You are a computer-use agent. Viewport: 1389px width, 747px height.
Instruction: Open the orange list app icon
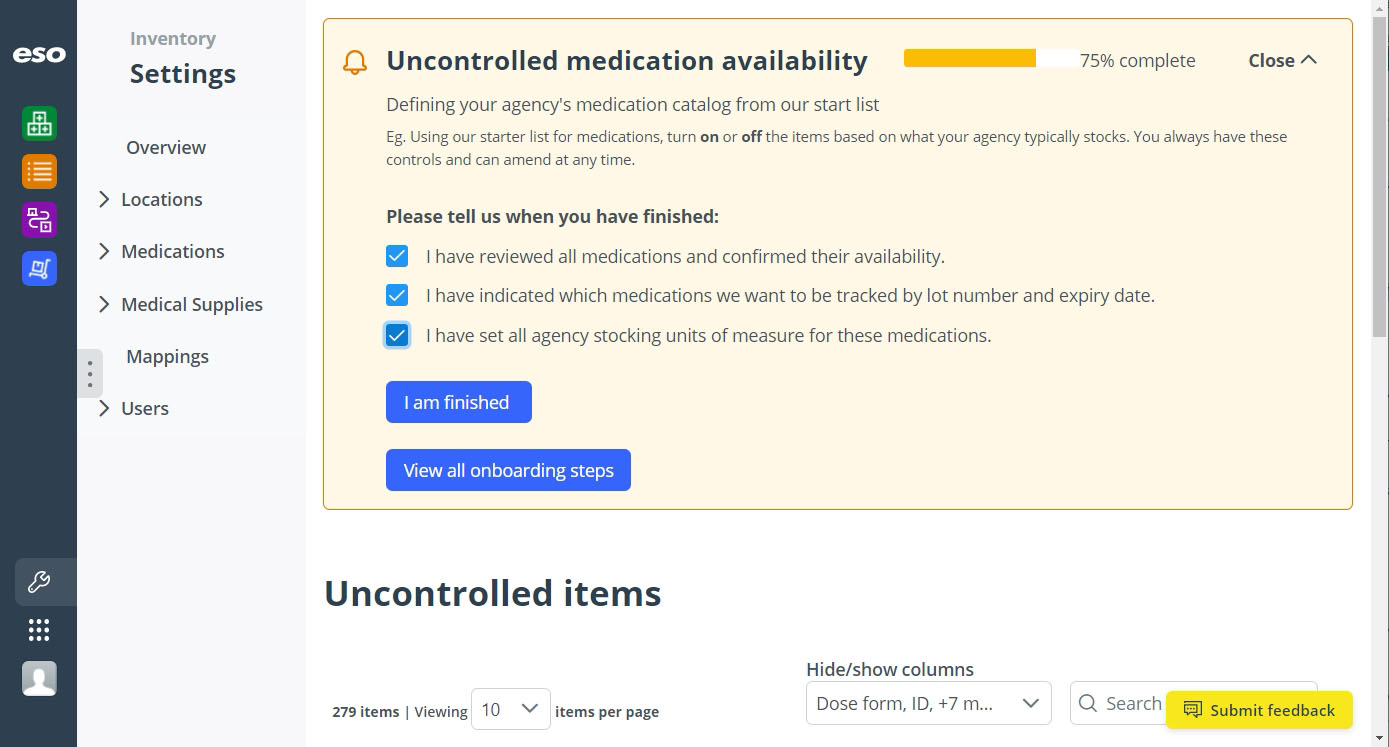click(39, 172)
